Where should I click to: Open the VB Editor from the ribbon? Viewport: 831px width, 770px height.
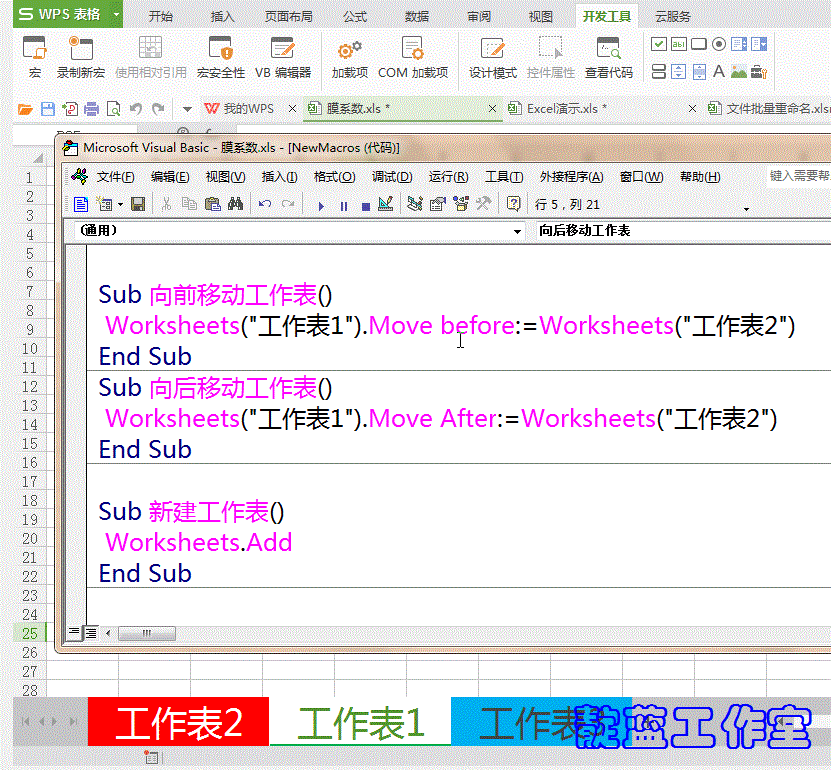(x=283, y=55)
